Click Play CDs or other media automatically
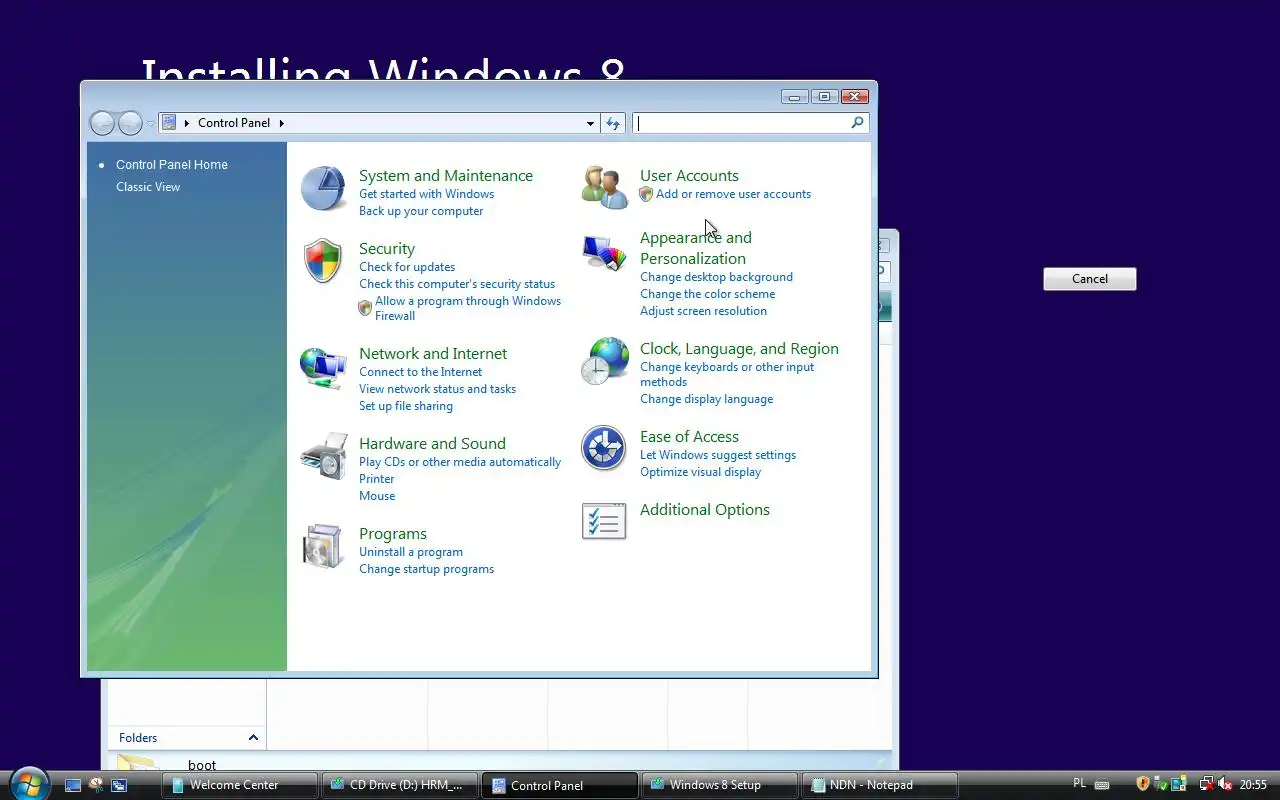This screenshot has height=800, width=1280. (x=460, y=462)
